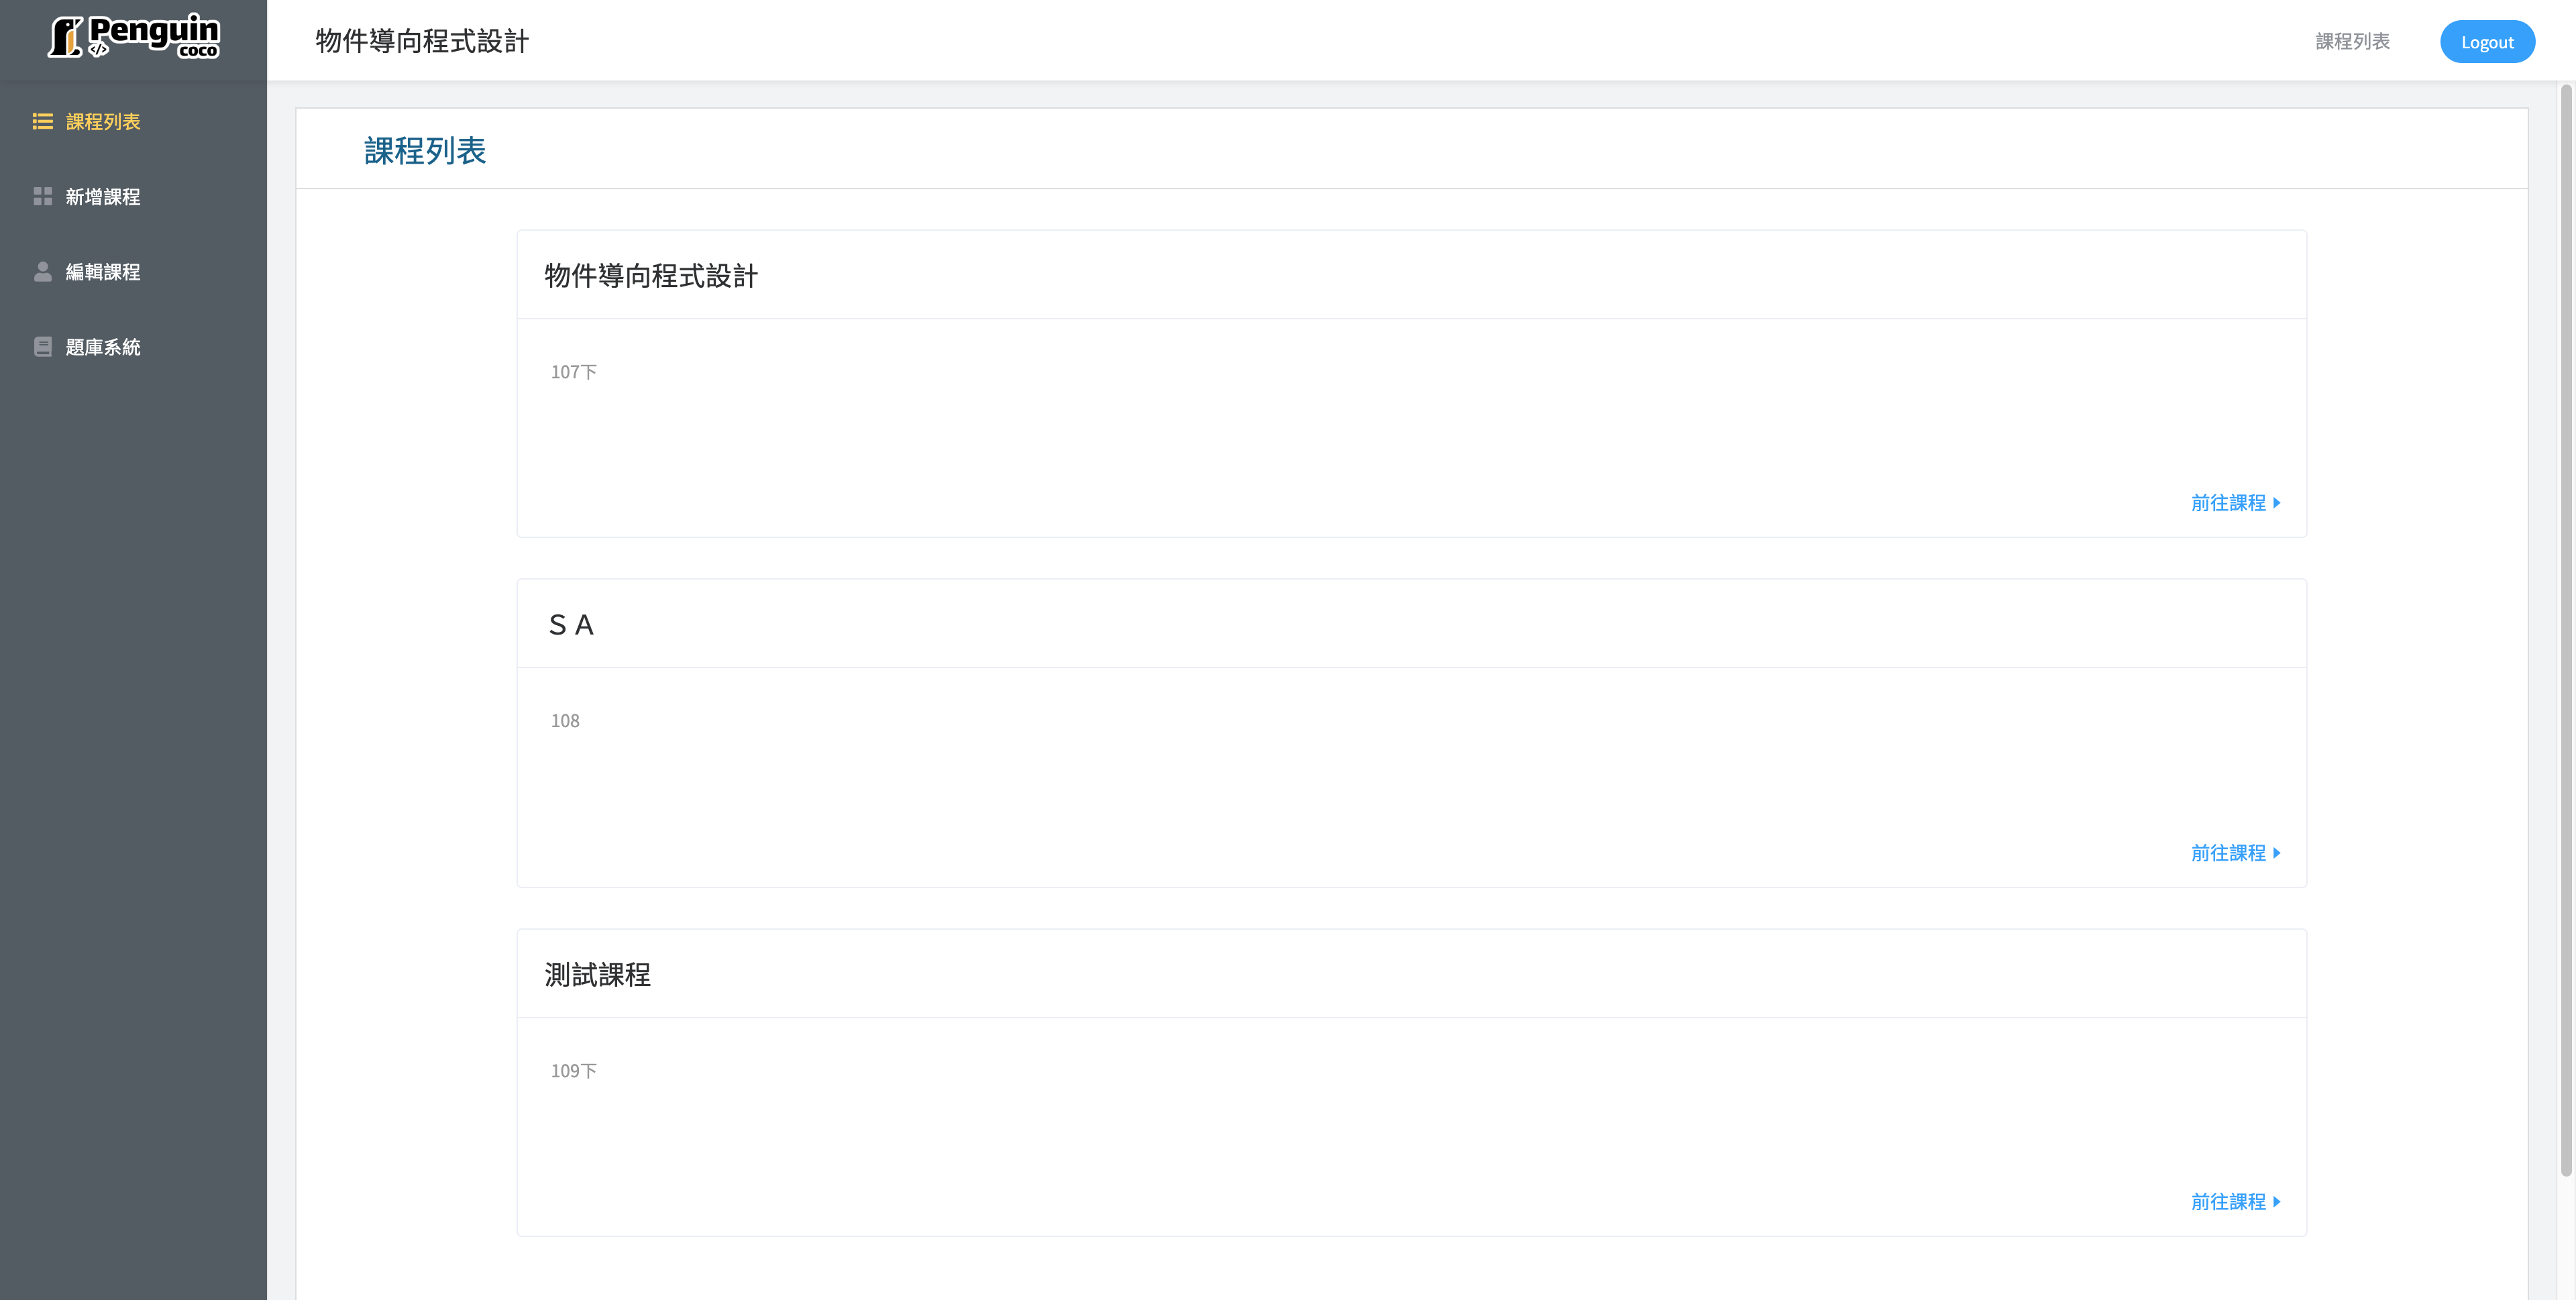Viewport: 2576px width, 1300px height.
Task: Select the SA course card title
Action: tap(571, 625)
